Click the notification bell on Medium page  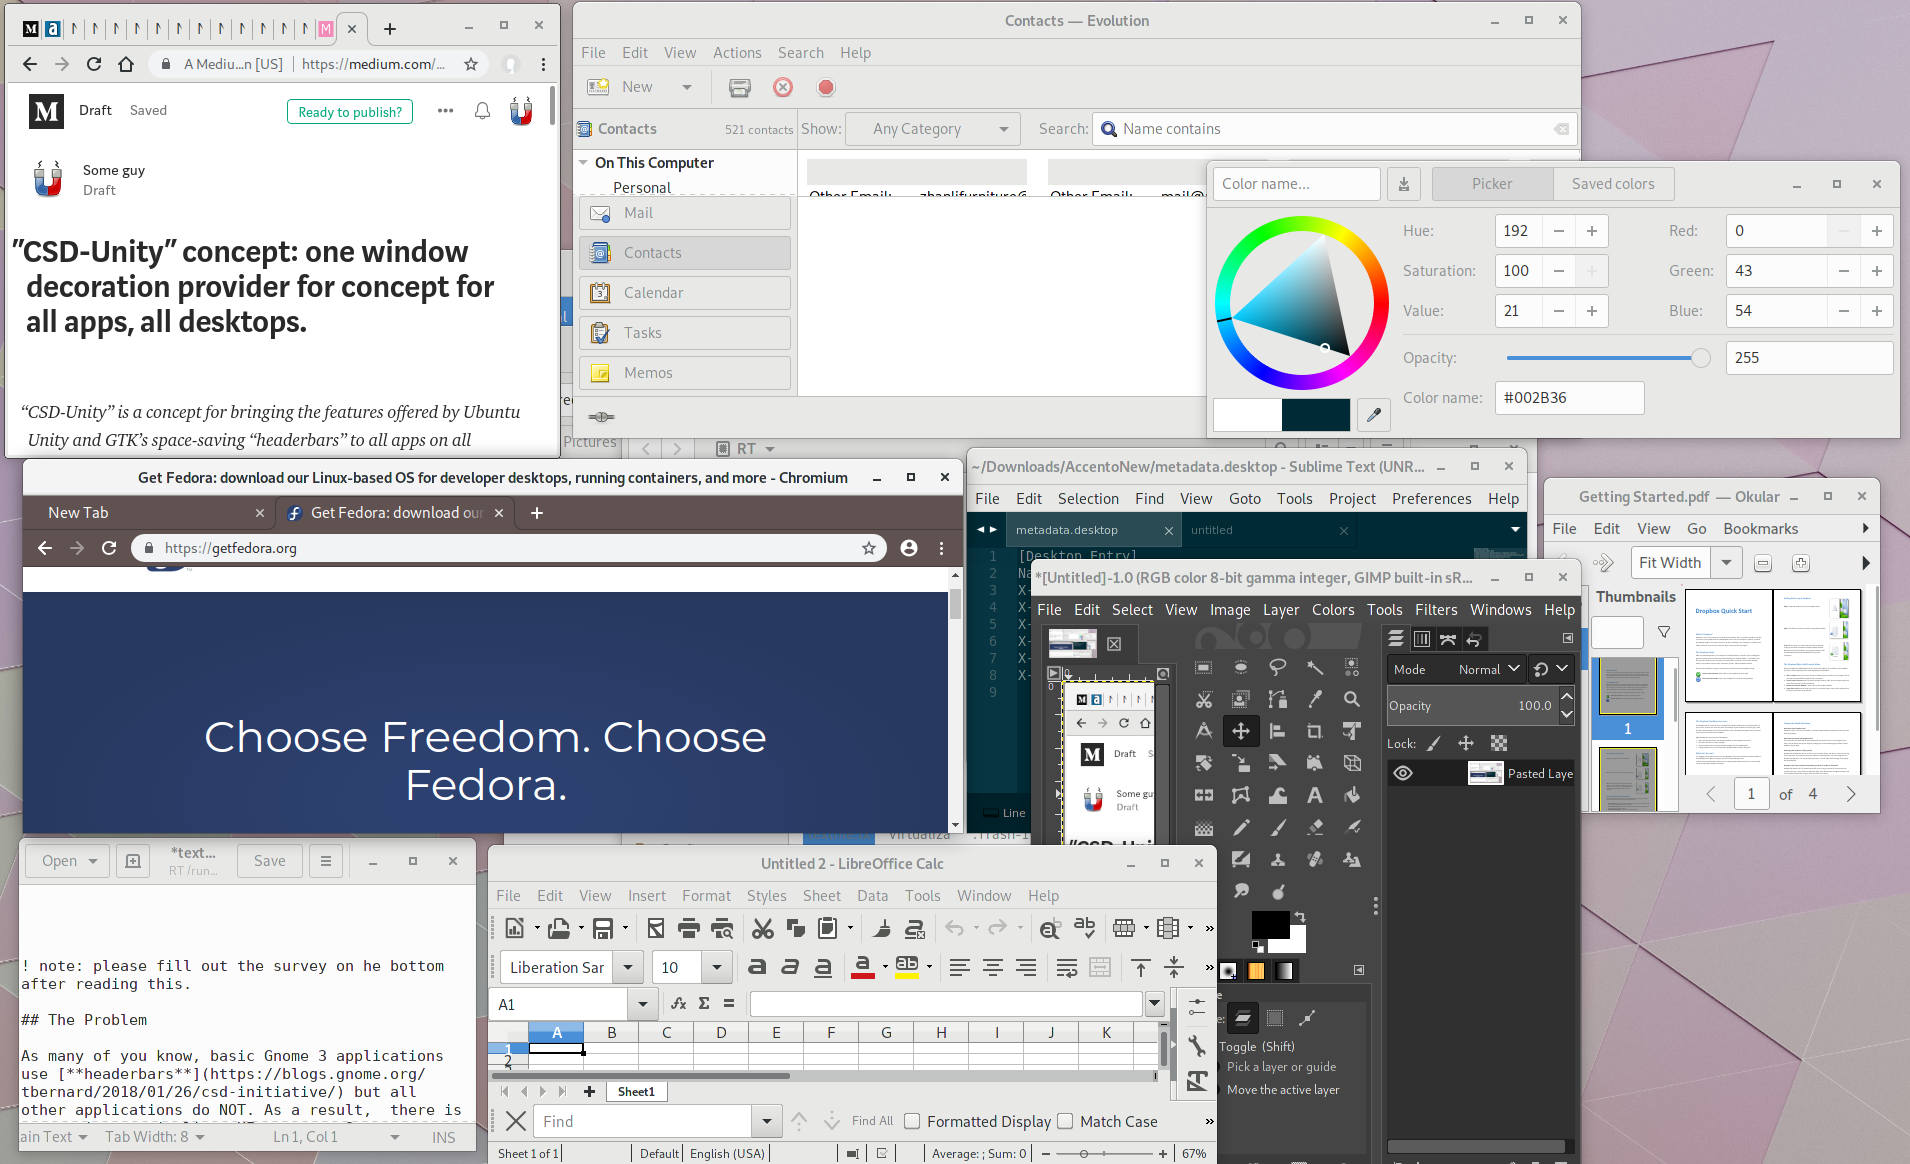pos(482,111)
